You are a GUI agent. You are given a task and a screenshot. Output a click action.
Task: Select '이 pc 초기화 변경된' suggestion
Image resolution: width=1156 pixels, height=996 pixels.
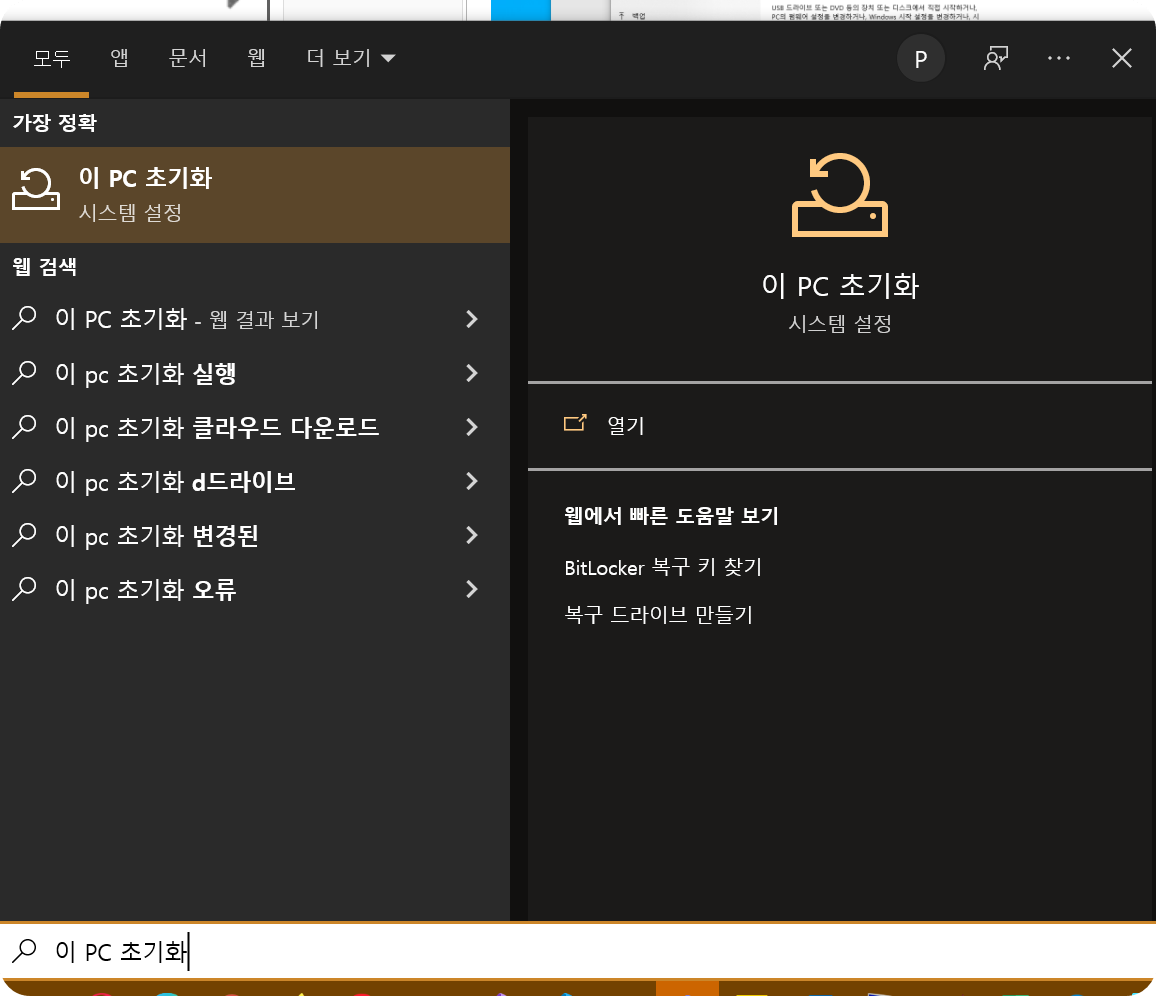pyautogui.click(x=254, y=535)
